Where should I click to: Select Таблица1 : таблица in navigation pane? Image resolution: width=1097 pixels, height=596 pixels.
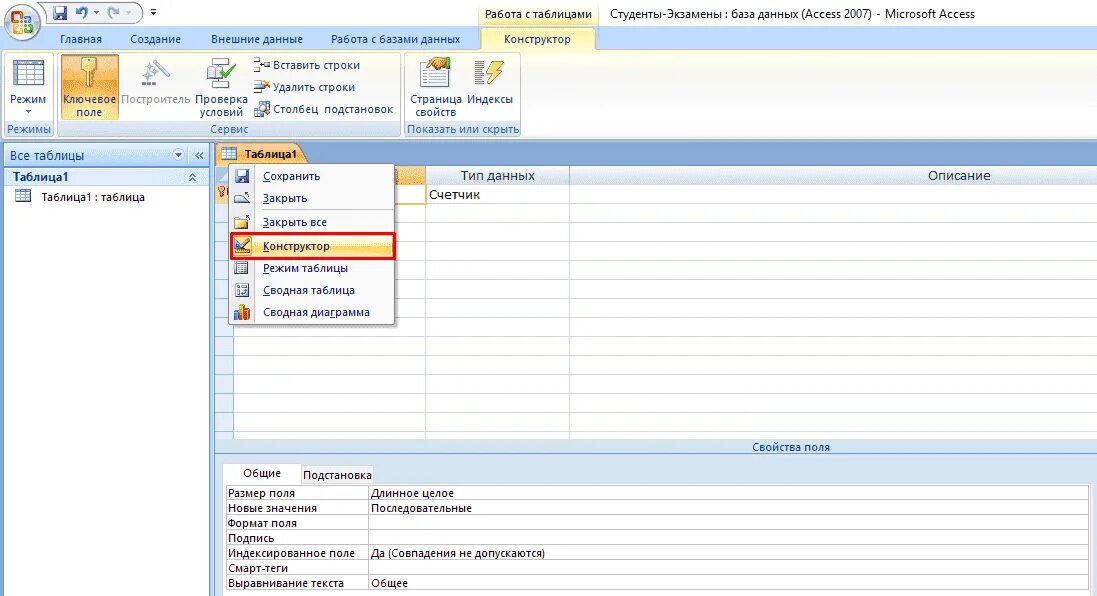92,197
